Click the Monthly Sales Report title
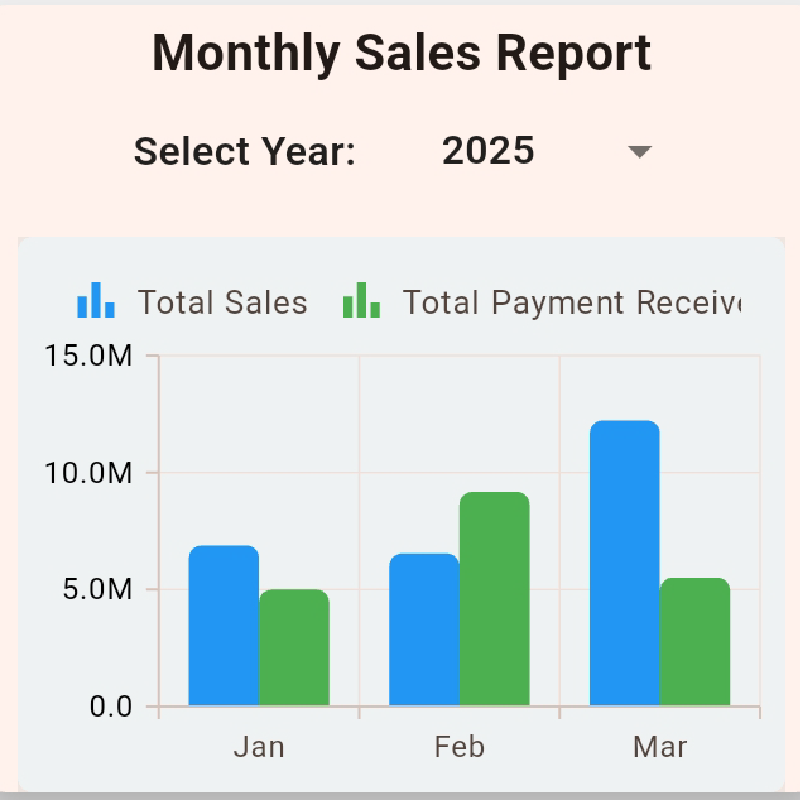 point(402,54)
